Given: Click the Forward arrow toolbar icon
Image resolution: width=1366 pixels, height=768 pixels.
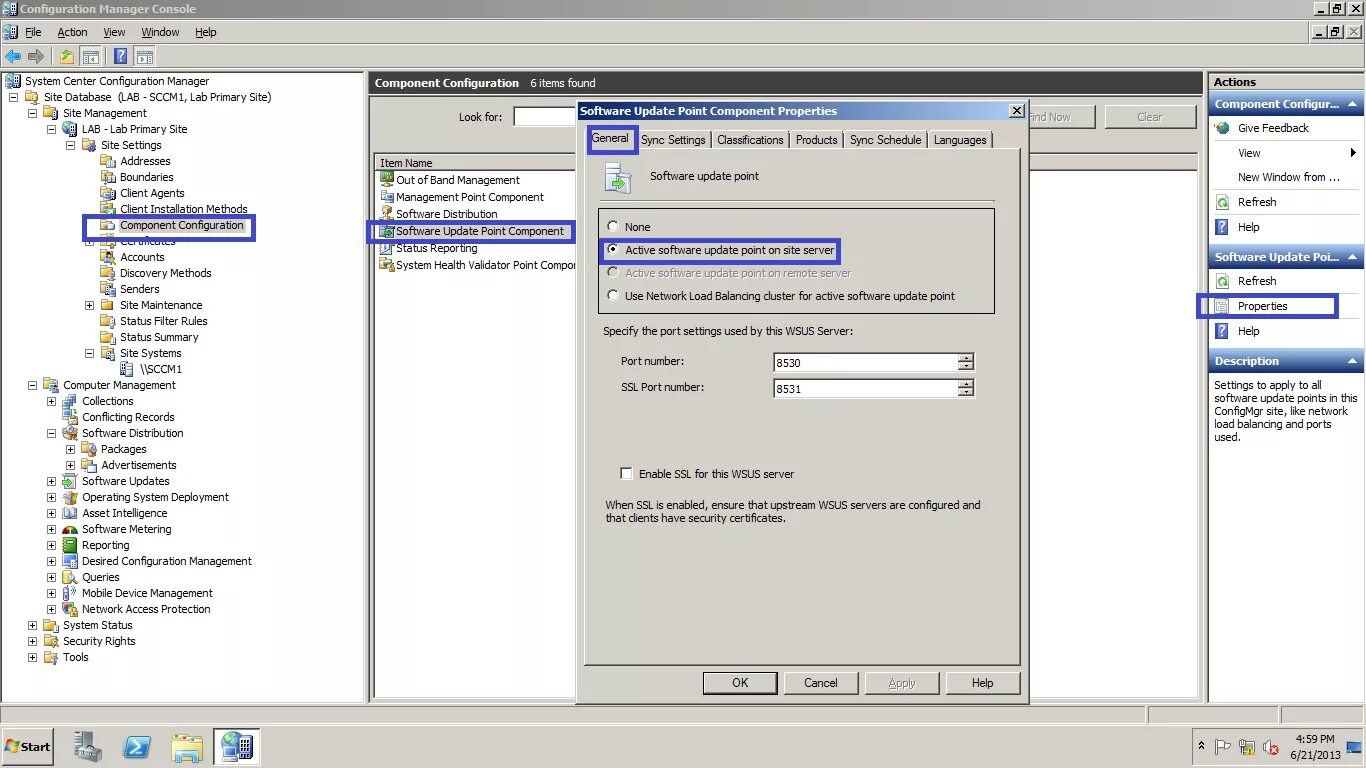Looking at the screenshot, I should point(36,56).
